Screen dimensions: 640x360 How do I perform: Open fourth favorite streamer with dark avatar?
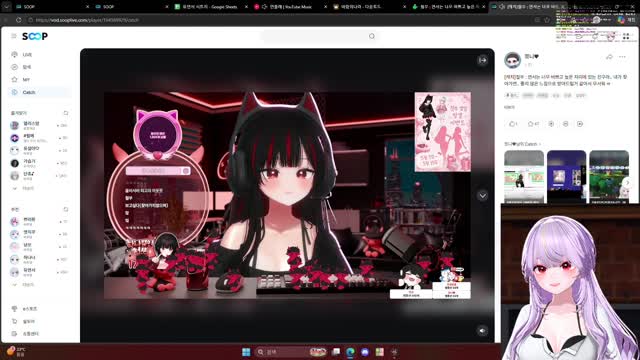40,163
